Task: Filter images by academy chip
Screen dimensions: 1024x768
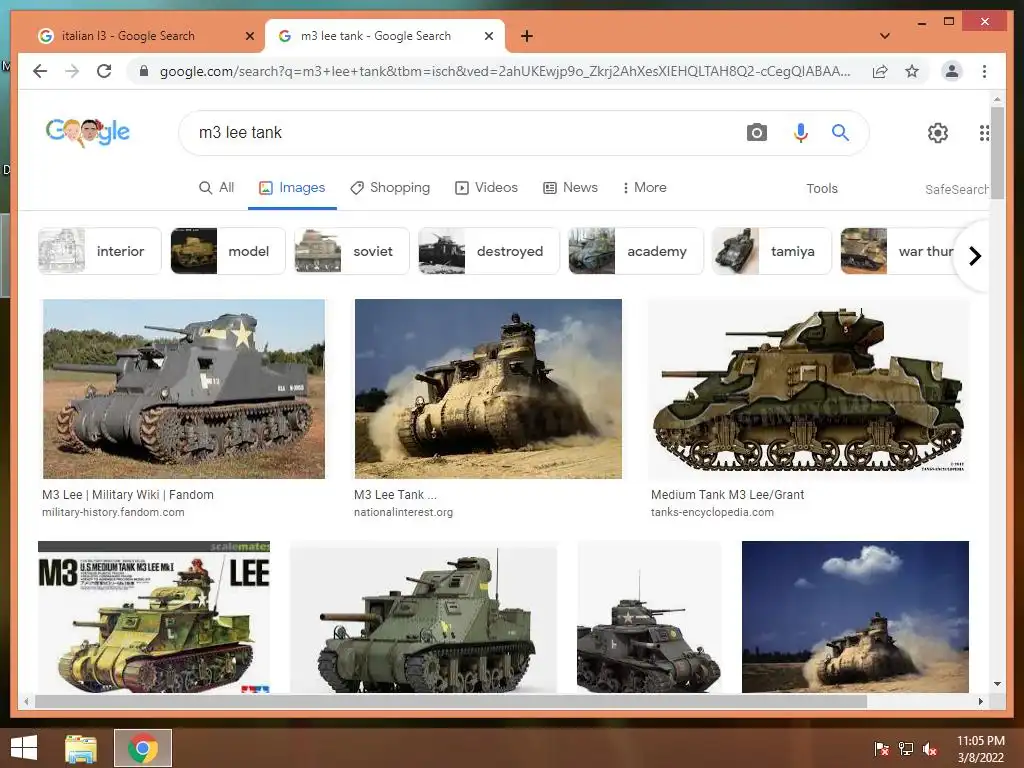Action: pos(635,251)
